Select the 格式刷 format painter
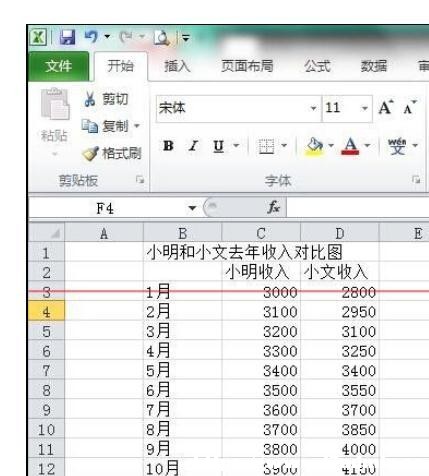Screen dimensions: 429x476 [112, 154]
